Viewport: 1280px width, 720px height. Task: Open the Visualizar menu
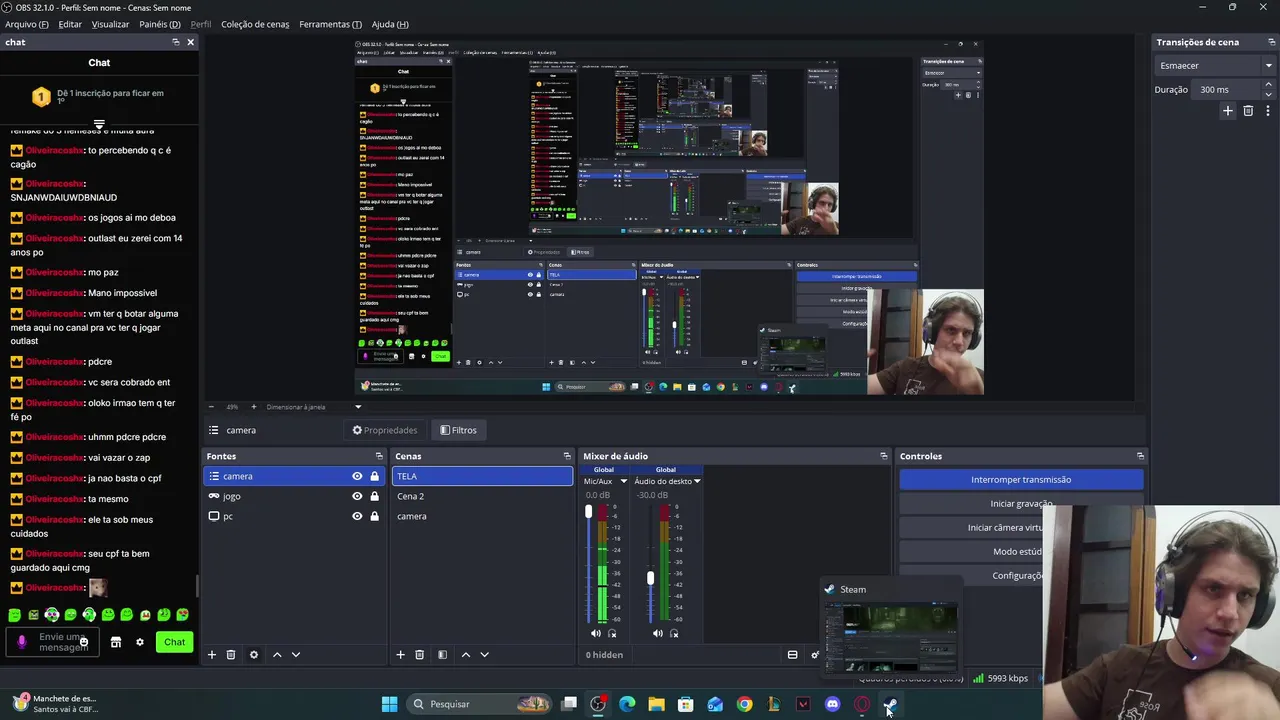[x=110, y=24]
